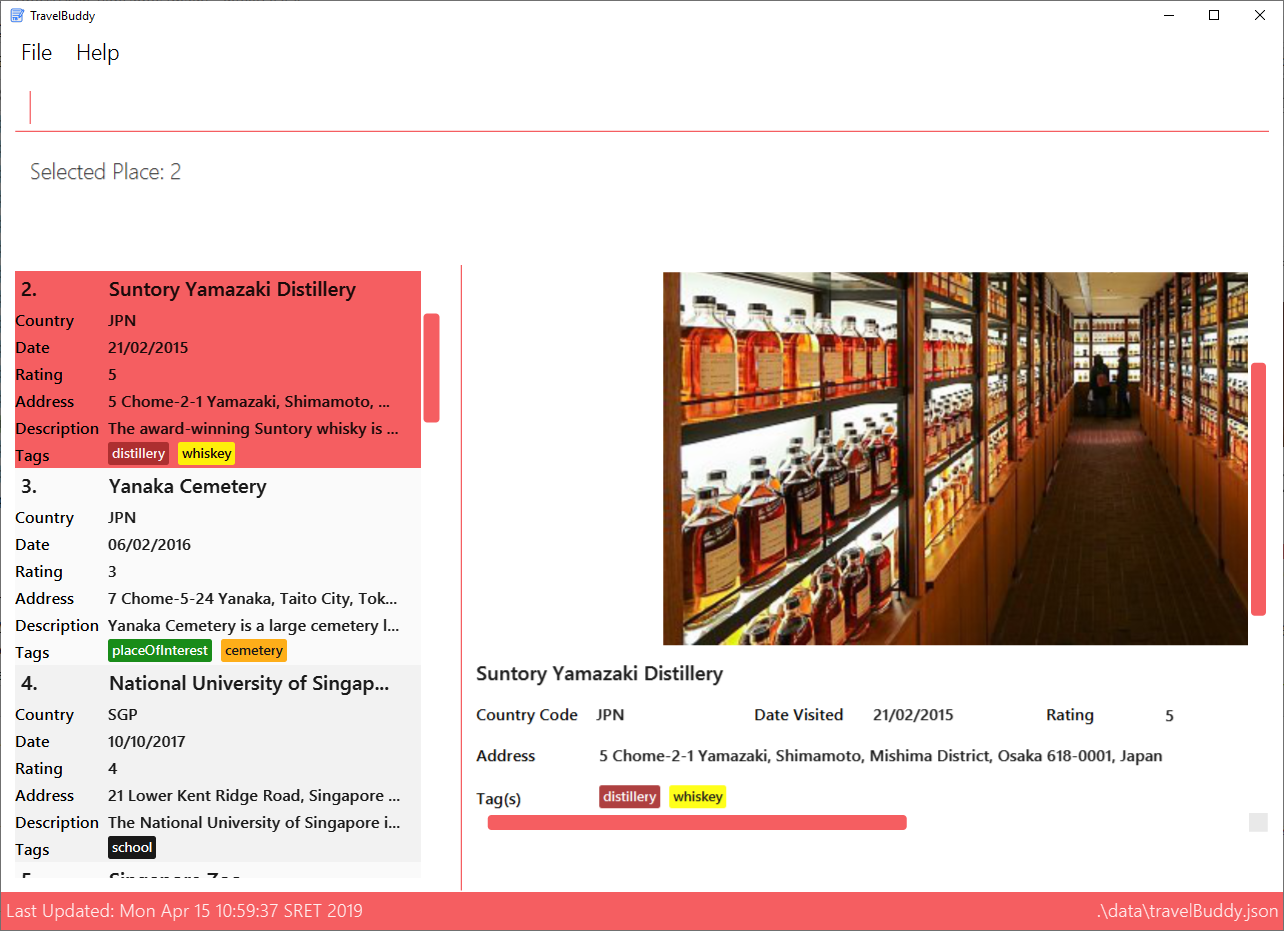The width and height of the screenshot is (1284, 931).
Task: Click the distillery photo in details panel
Action: pos(955,458)
